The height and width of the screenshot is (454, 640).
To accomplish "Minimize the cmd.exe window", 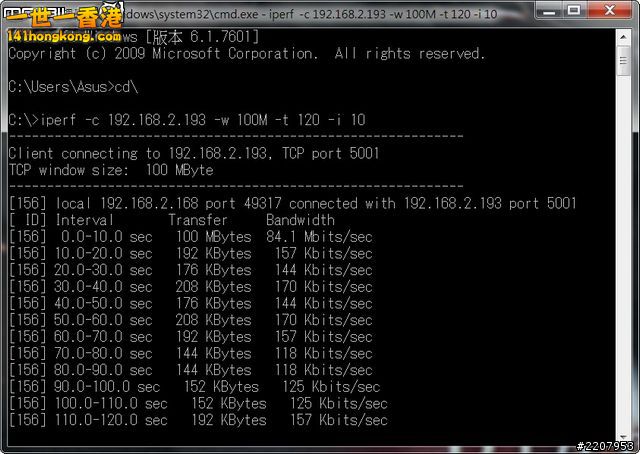I will 546,12.
